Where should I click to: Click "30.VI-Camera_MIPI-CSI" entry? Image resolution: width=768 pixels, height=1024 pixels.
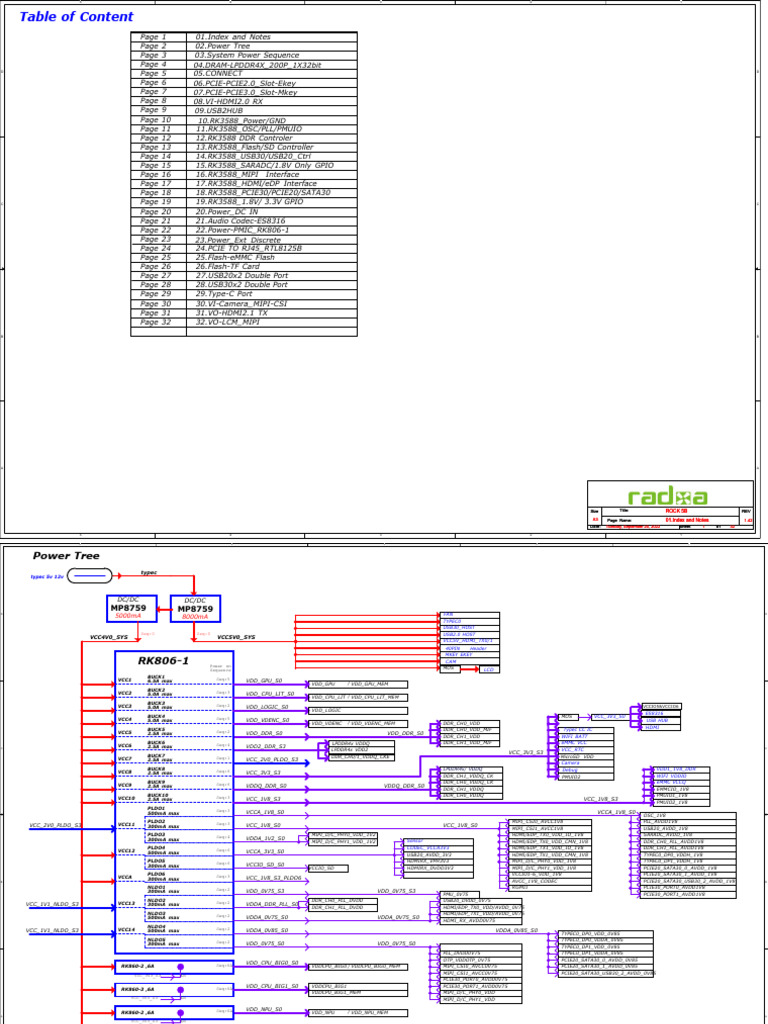pos(244,304)
